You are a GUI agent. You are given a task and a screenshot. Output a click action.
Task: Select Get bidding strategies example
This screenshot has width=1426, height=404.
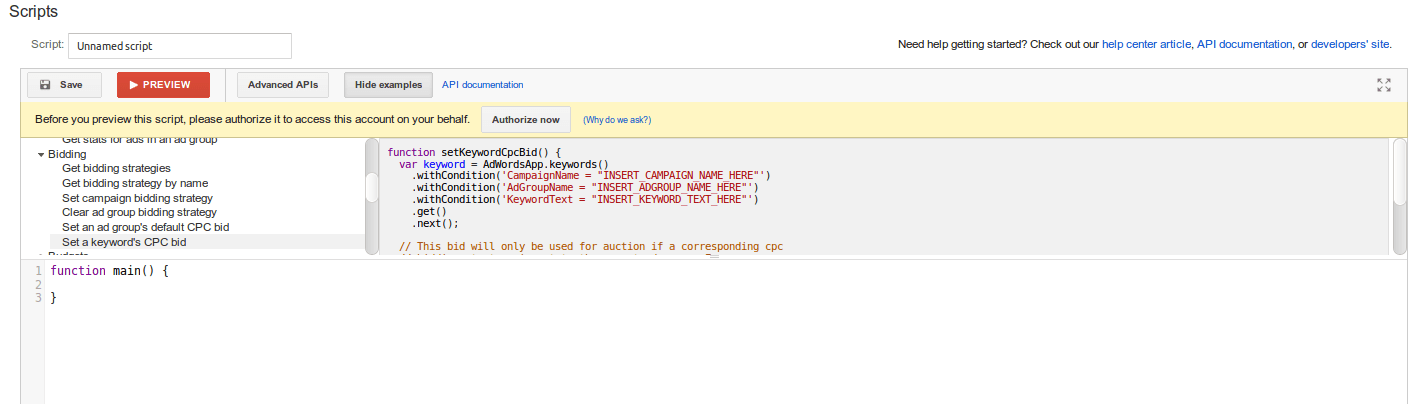[116, 169]
